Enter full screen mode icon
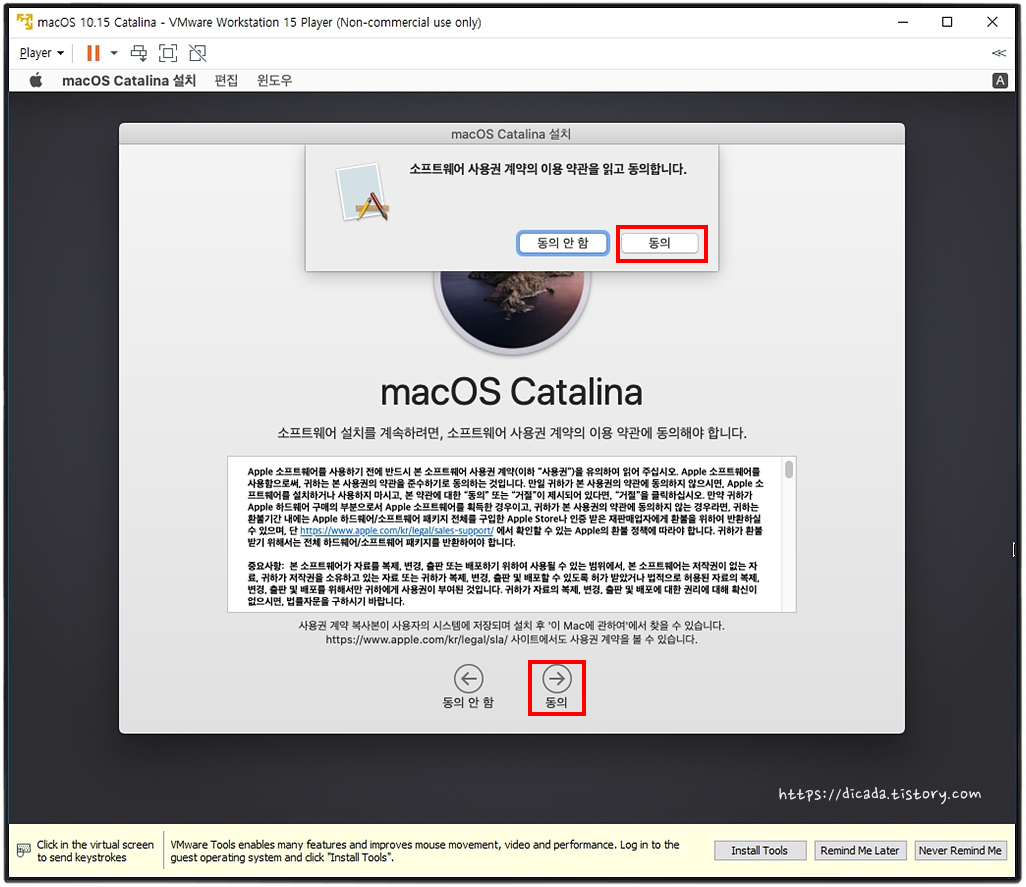1026x887 pixels. tap(168, 53)
